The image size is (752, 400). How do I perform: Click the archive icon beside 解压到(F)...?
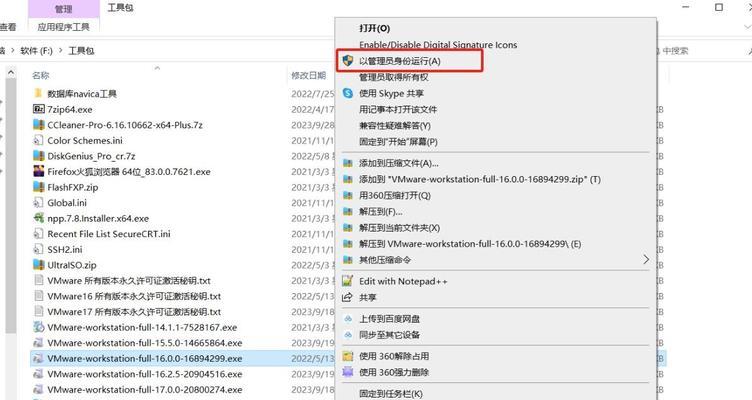(x=348, y=212)
